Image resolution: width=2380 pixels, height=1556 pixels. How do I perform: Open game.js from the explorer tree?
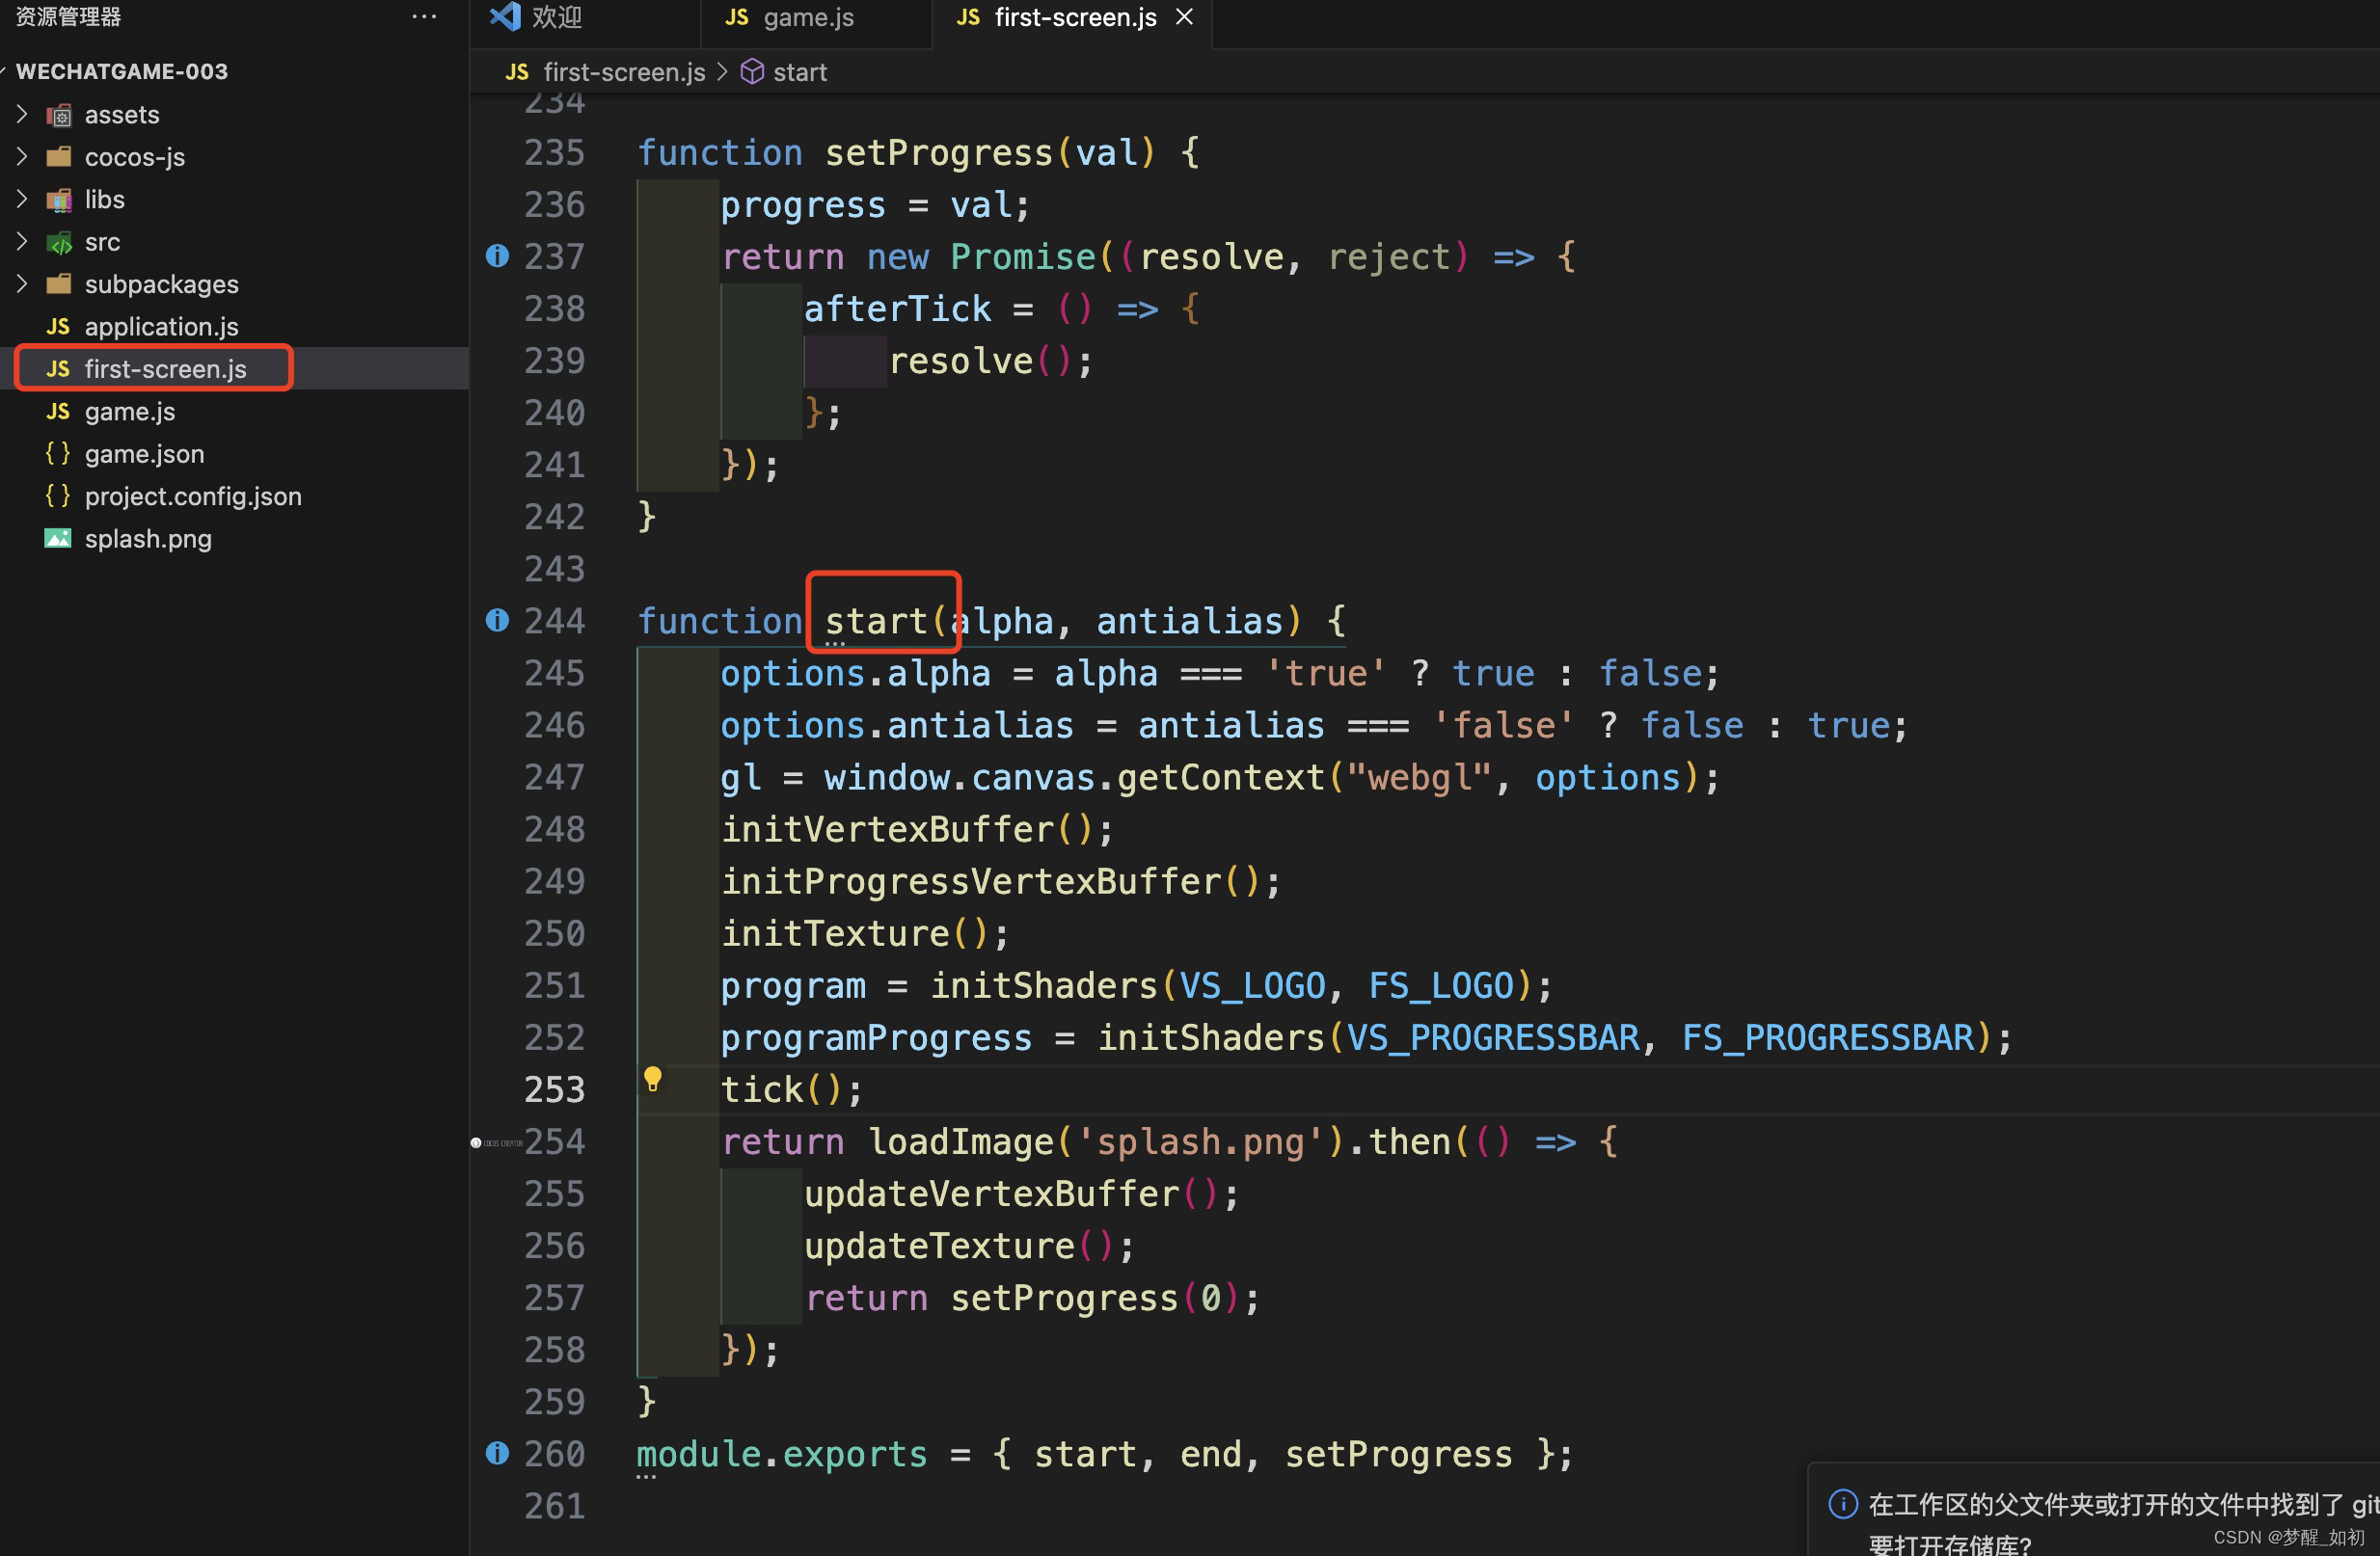click(x=129, y=411)
